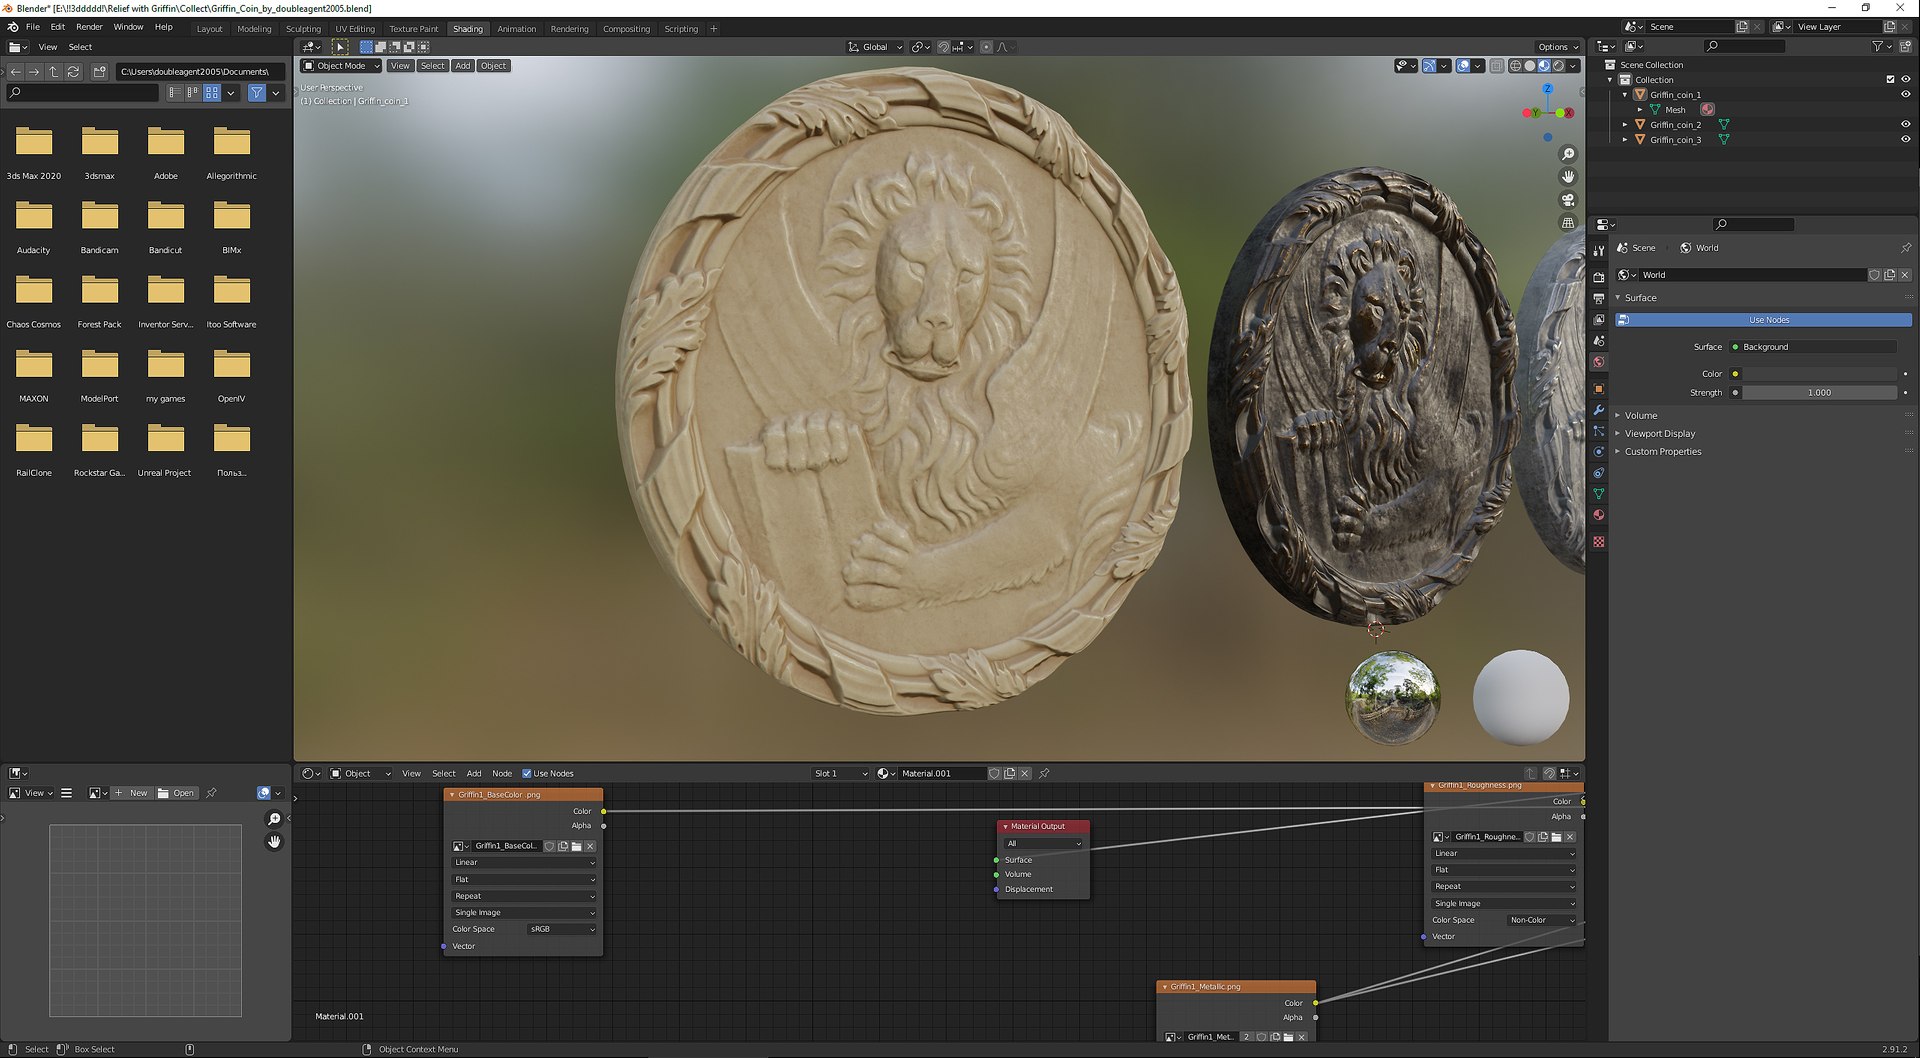Click the viewport zoom magnifier gizmo
The width and height of the screenshot is (1920, 1058).
[x=1568, y=154]
